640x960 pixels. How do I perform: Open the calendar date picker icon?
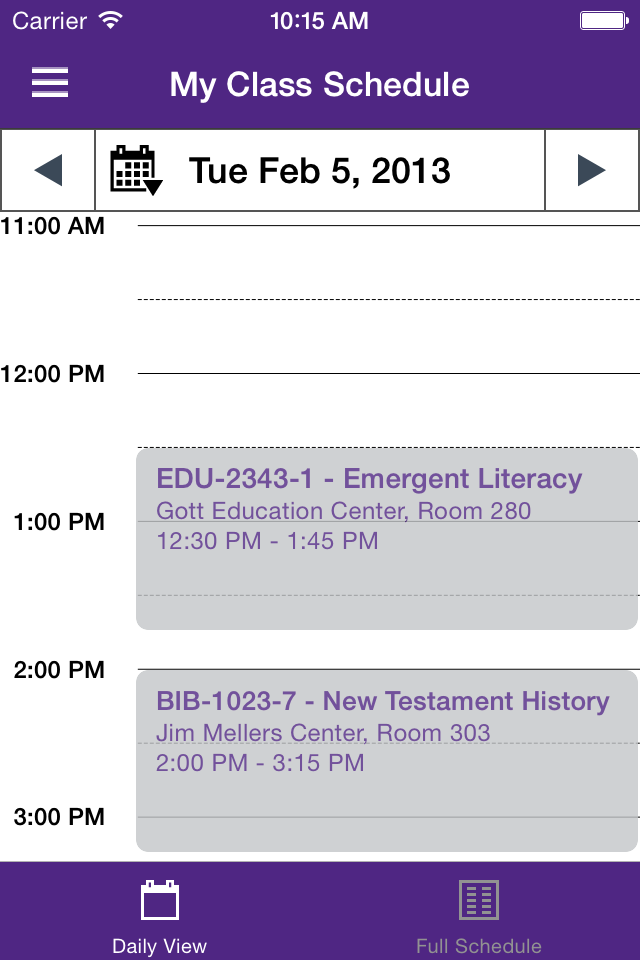tap(135, 170)
